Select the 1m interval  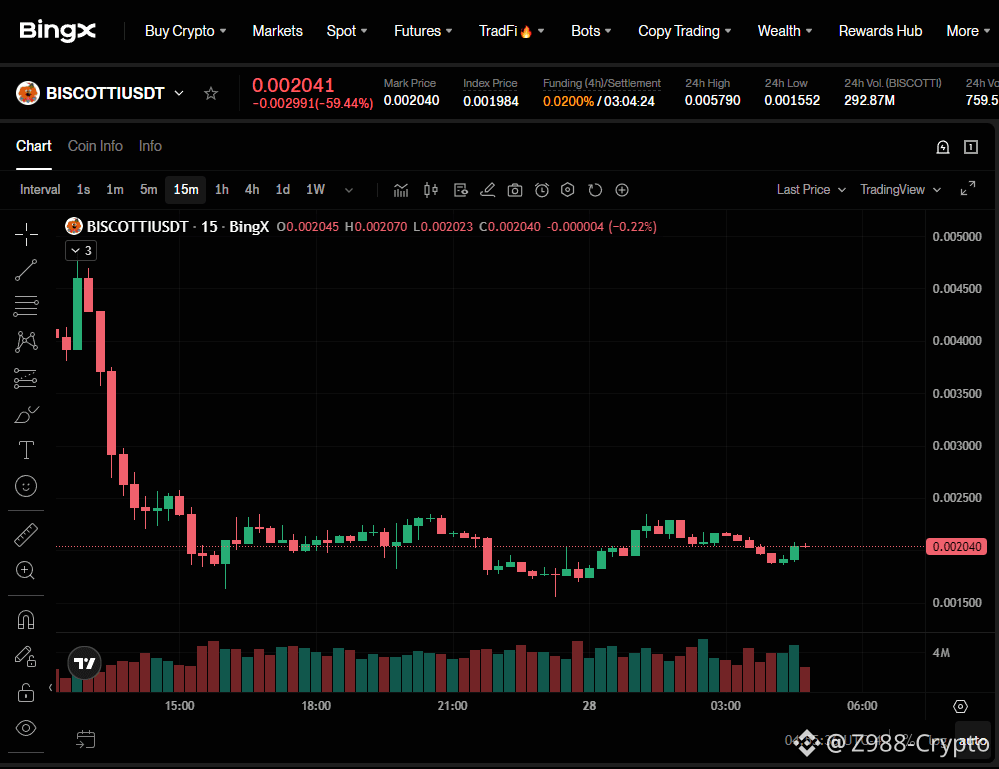pos(115,189)
